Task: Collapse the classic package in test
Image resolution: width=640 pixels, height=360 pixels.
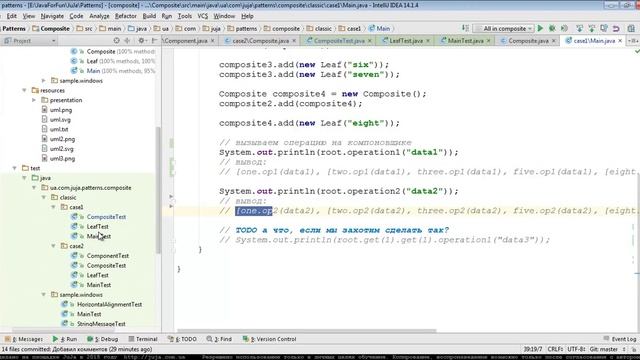Action: click(x=44, y=198)
